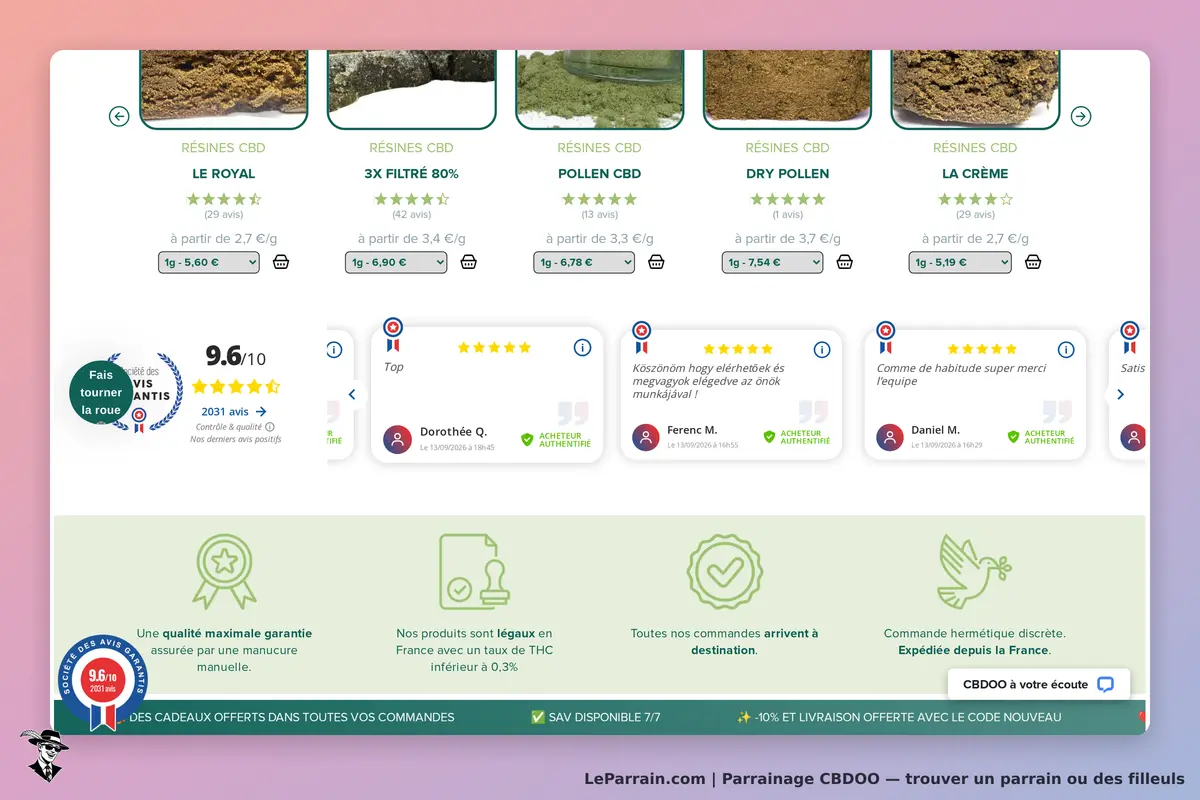Click 3X Filtré 80% product image
This screenshot has height=800, width=1200.
click(x=411, y=89)
